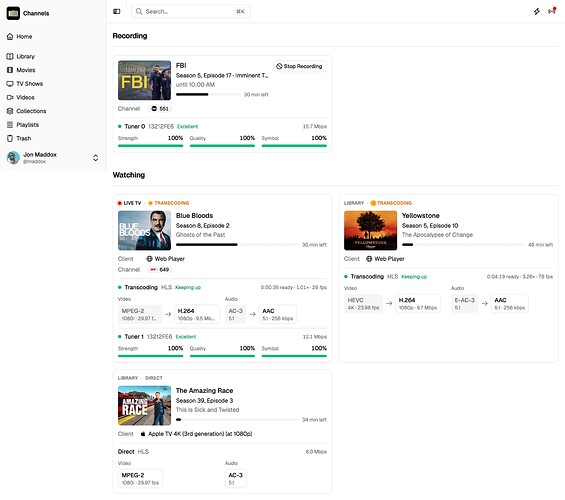Open Blue Bloods thumbnail
Viewport: 565px width, 500px height.
coord(144,231)
